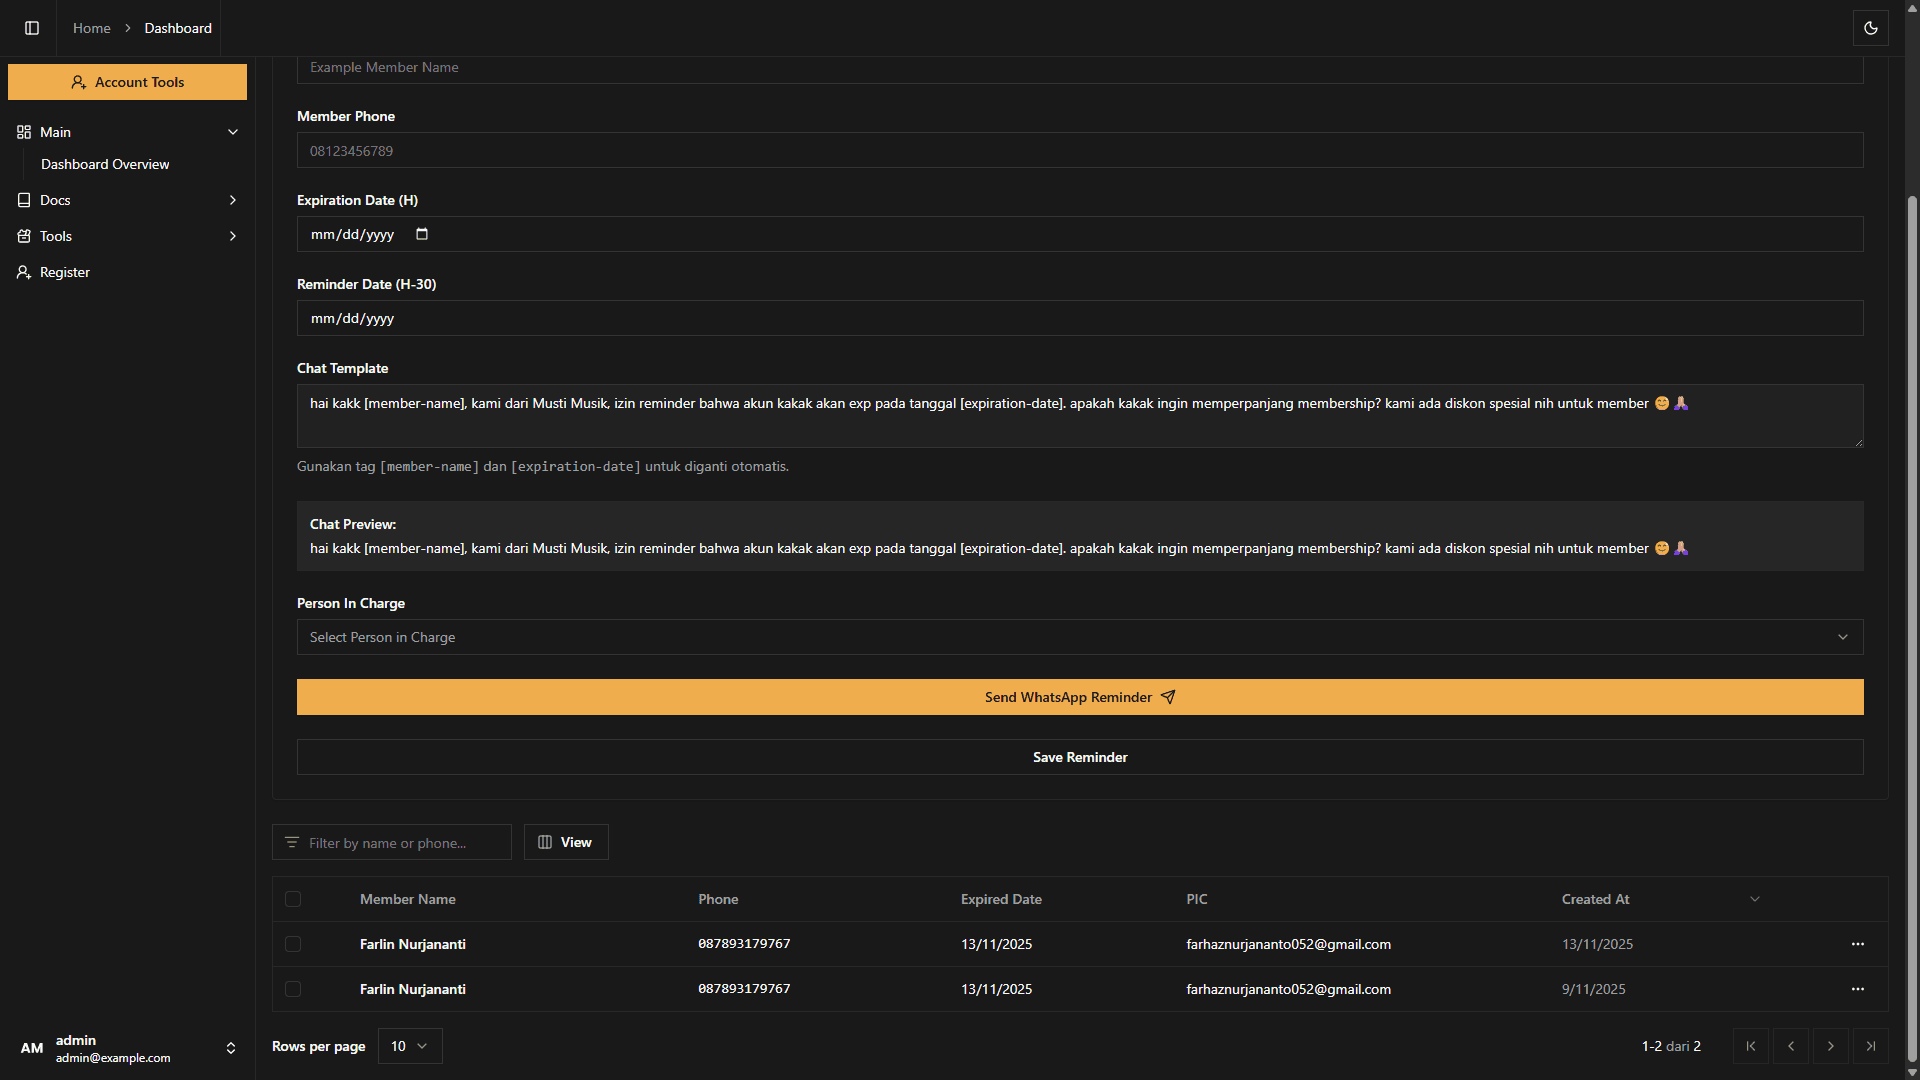Viewport: 1920px width, 1080px height.
Task: Click the Main grid icon in sidebar
Action: coord(24,132)
